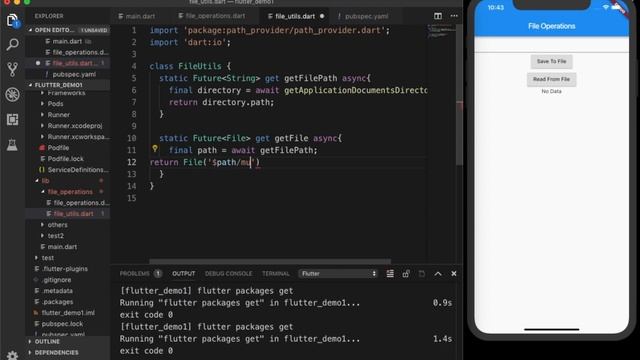This screenshot has height=360, width=640.
Task: Open the .packages file
Action: [58, 302]
